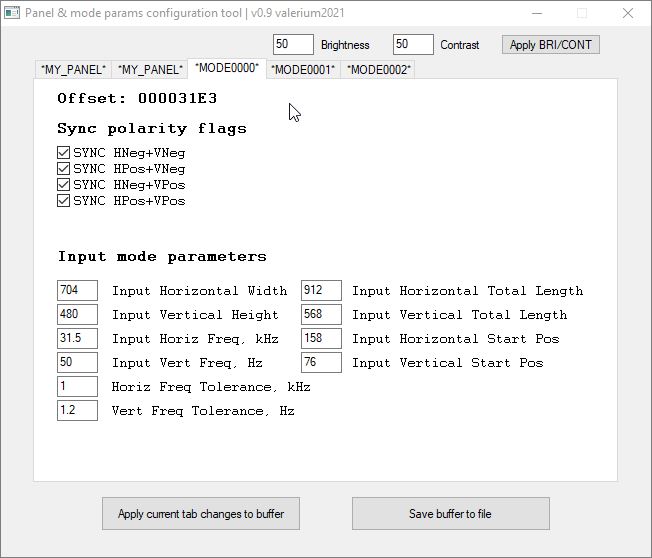The width and height of the screenshot is (652, 558).
Task: Select the first MY_PANEL tab
Action: click(73, 70)
